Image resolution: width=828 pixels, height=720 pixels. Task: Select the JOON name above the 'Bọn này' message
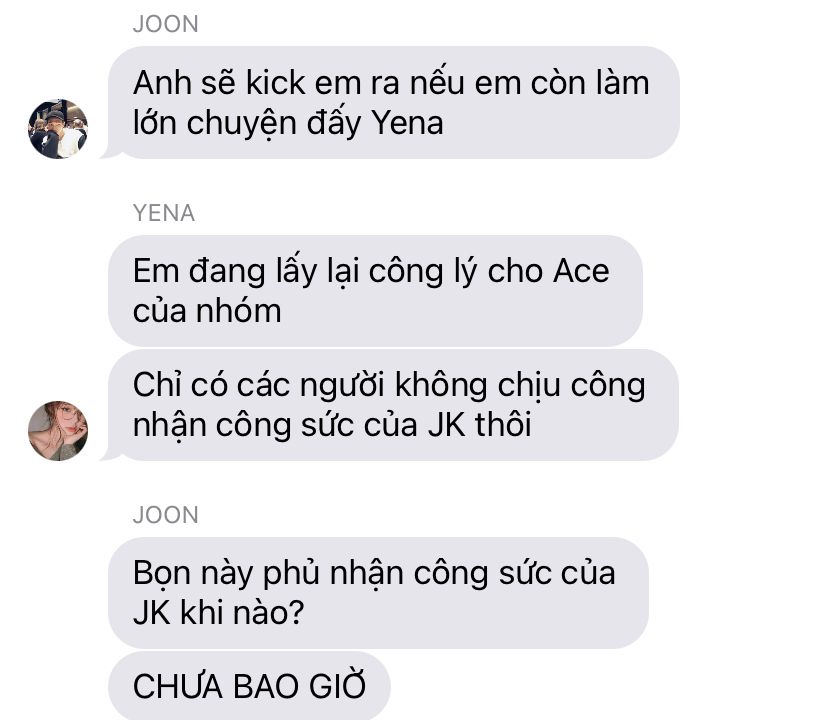[x=166, y=515]
